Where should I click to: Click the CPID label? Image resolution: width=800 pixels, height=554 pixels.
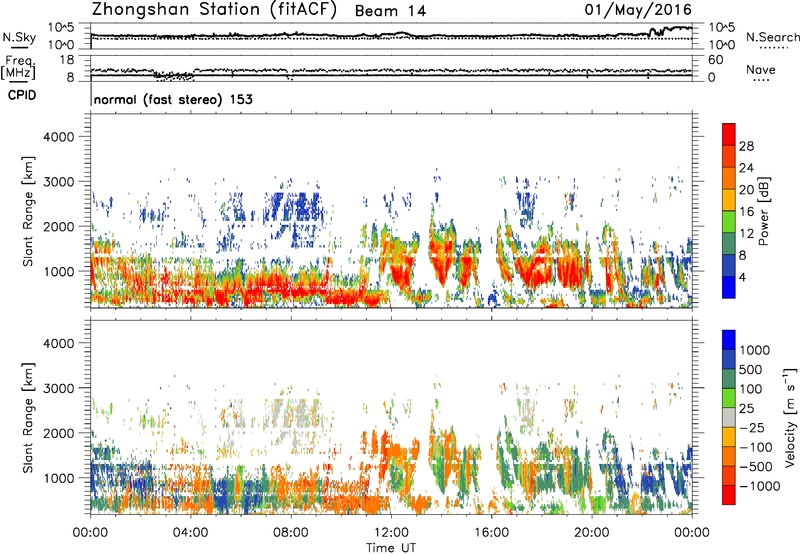tap(22, 95)
